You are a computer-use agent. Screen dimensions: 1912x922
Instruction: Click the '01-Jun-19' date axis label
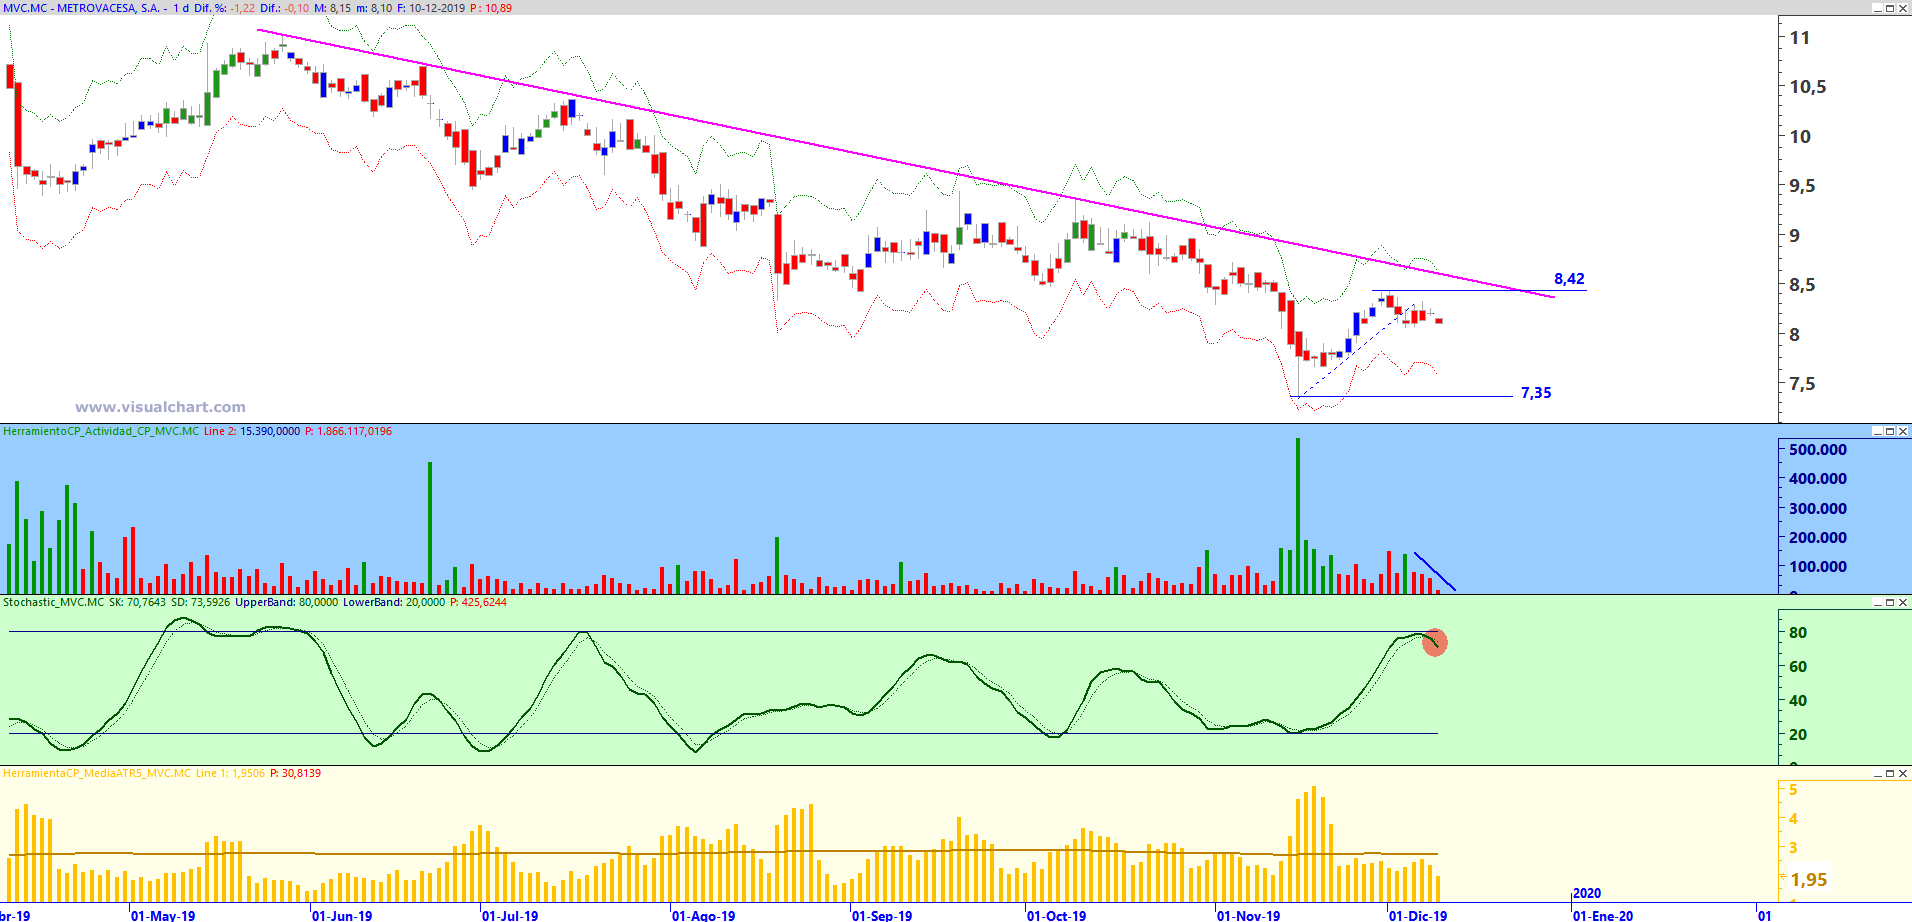click(x=342, y=915)
